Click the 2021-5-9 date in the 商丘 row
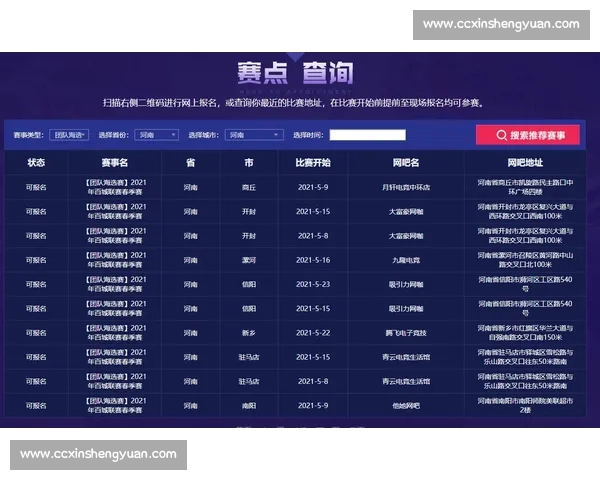This screenshot has height=480, width=600. point(313,187)
